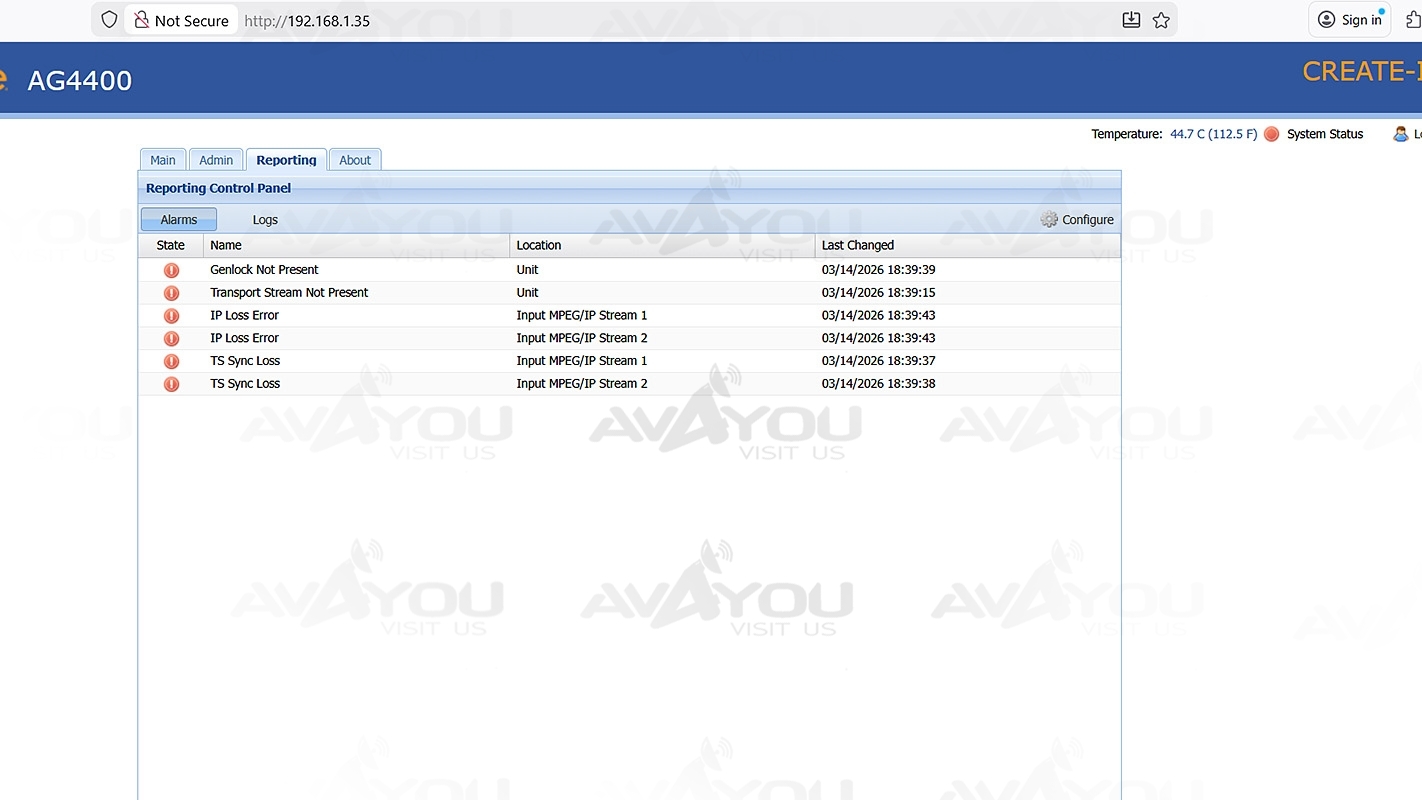
Task: Sort alarms by Location column header
Action: 539,245
